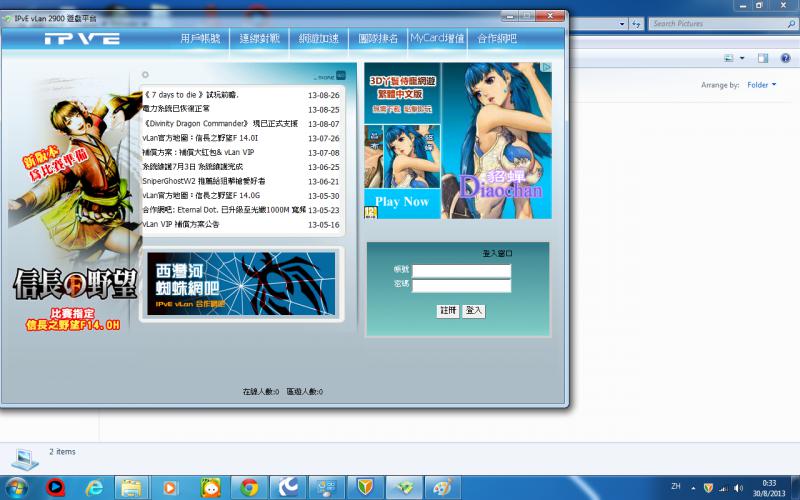Open Google Chrome from the taskbar
800x500 pixels.
coord(247,487)
